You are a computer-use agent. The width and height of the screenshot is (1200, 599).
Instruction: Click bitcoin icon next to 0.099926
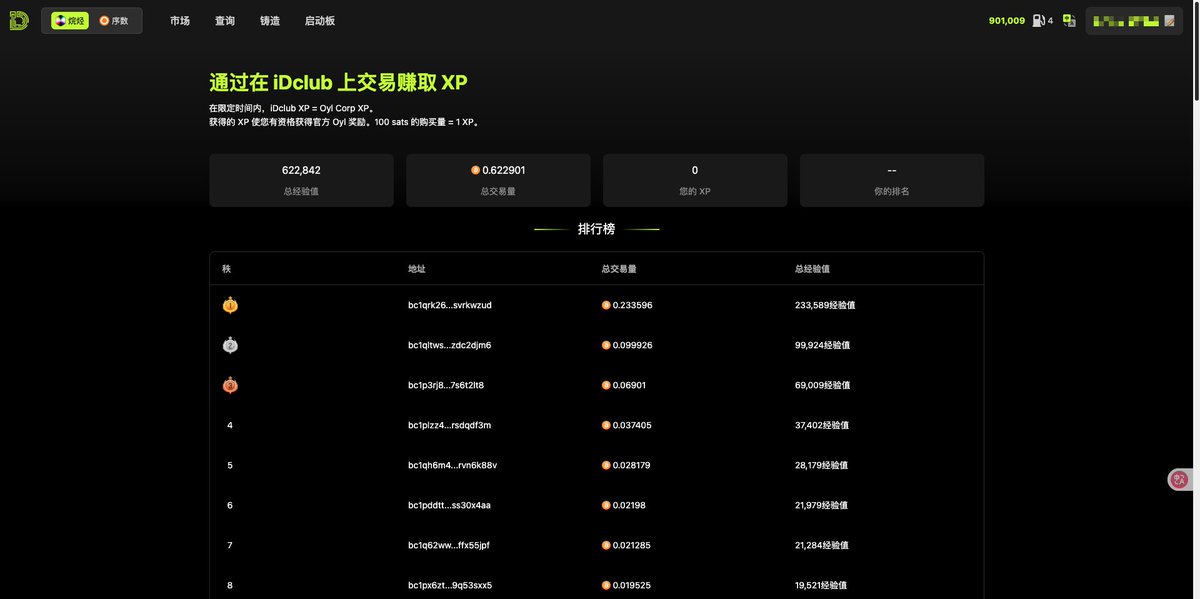pyautogui.click(x=606, y=345)
